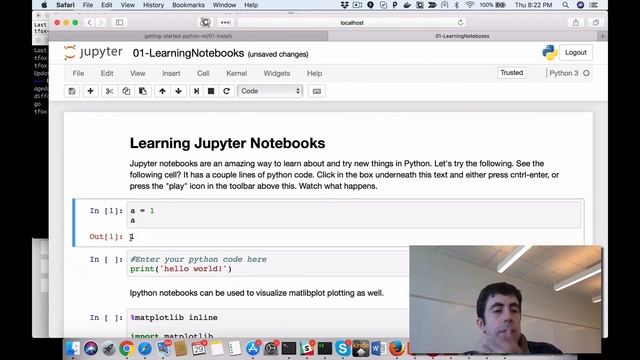The image size is (640, 360).
Task: Open a new Safari tab with plus
Action: pyautogui.click(x=602, y=36)
